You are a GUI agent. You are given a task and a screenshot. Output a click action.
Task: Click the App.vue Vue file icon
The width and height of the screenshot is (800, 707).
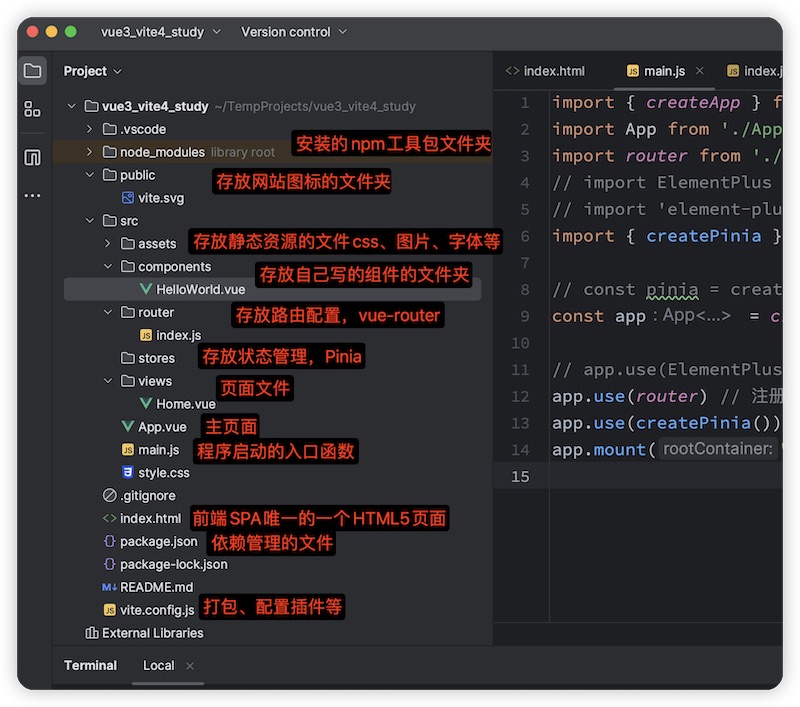point(128,426)
